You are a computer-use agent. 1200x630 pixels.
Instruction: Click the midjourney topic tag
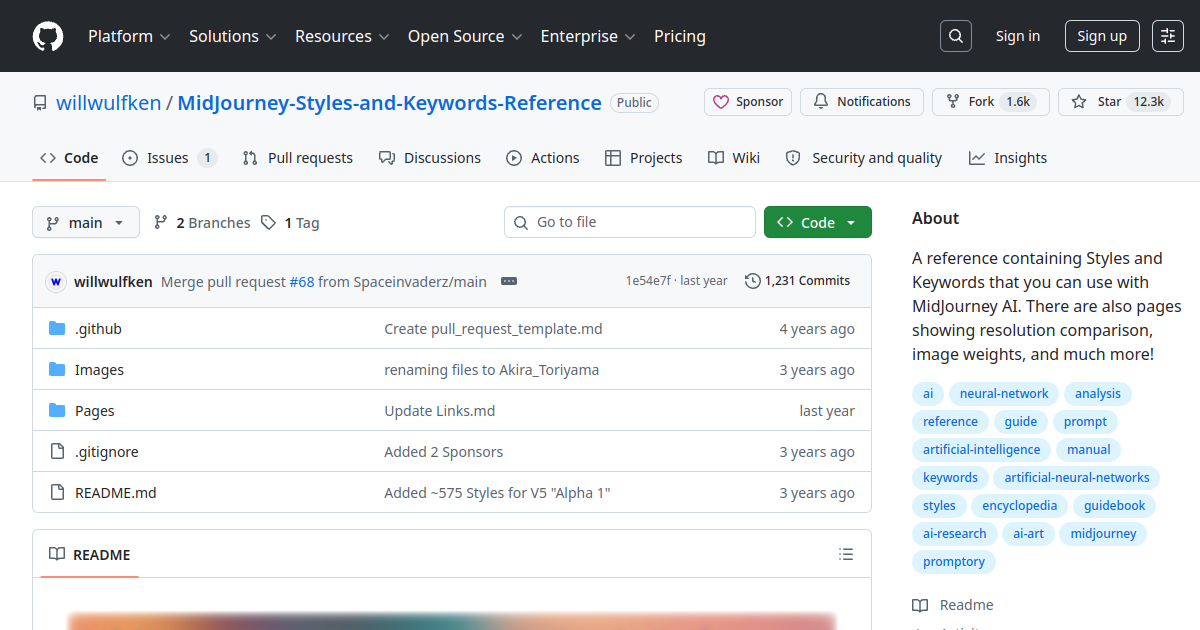tap(1103, 534)
